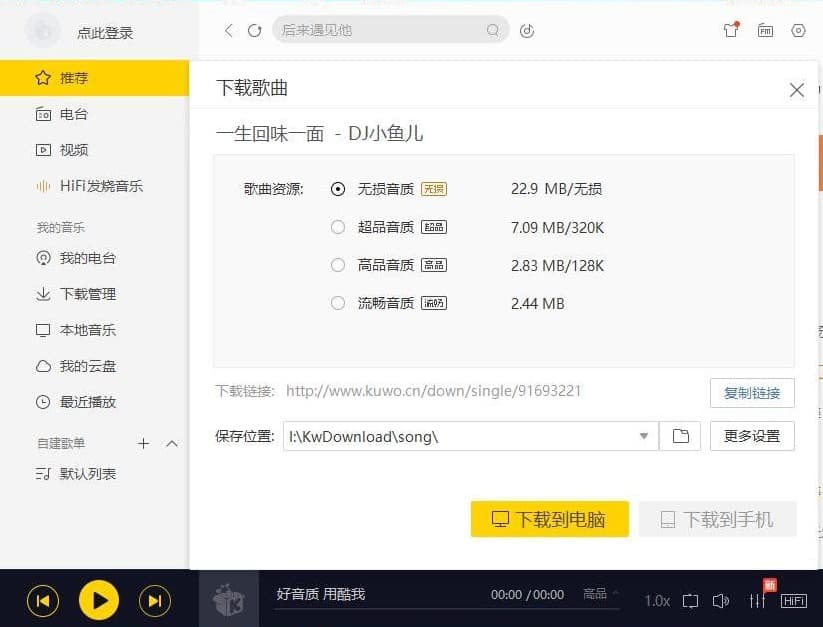Open 我的电台 in the sidebar

click(94, 258)
